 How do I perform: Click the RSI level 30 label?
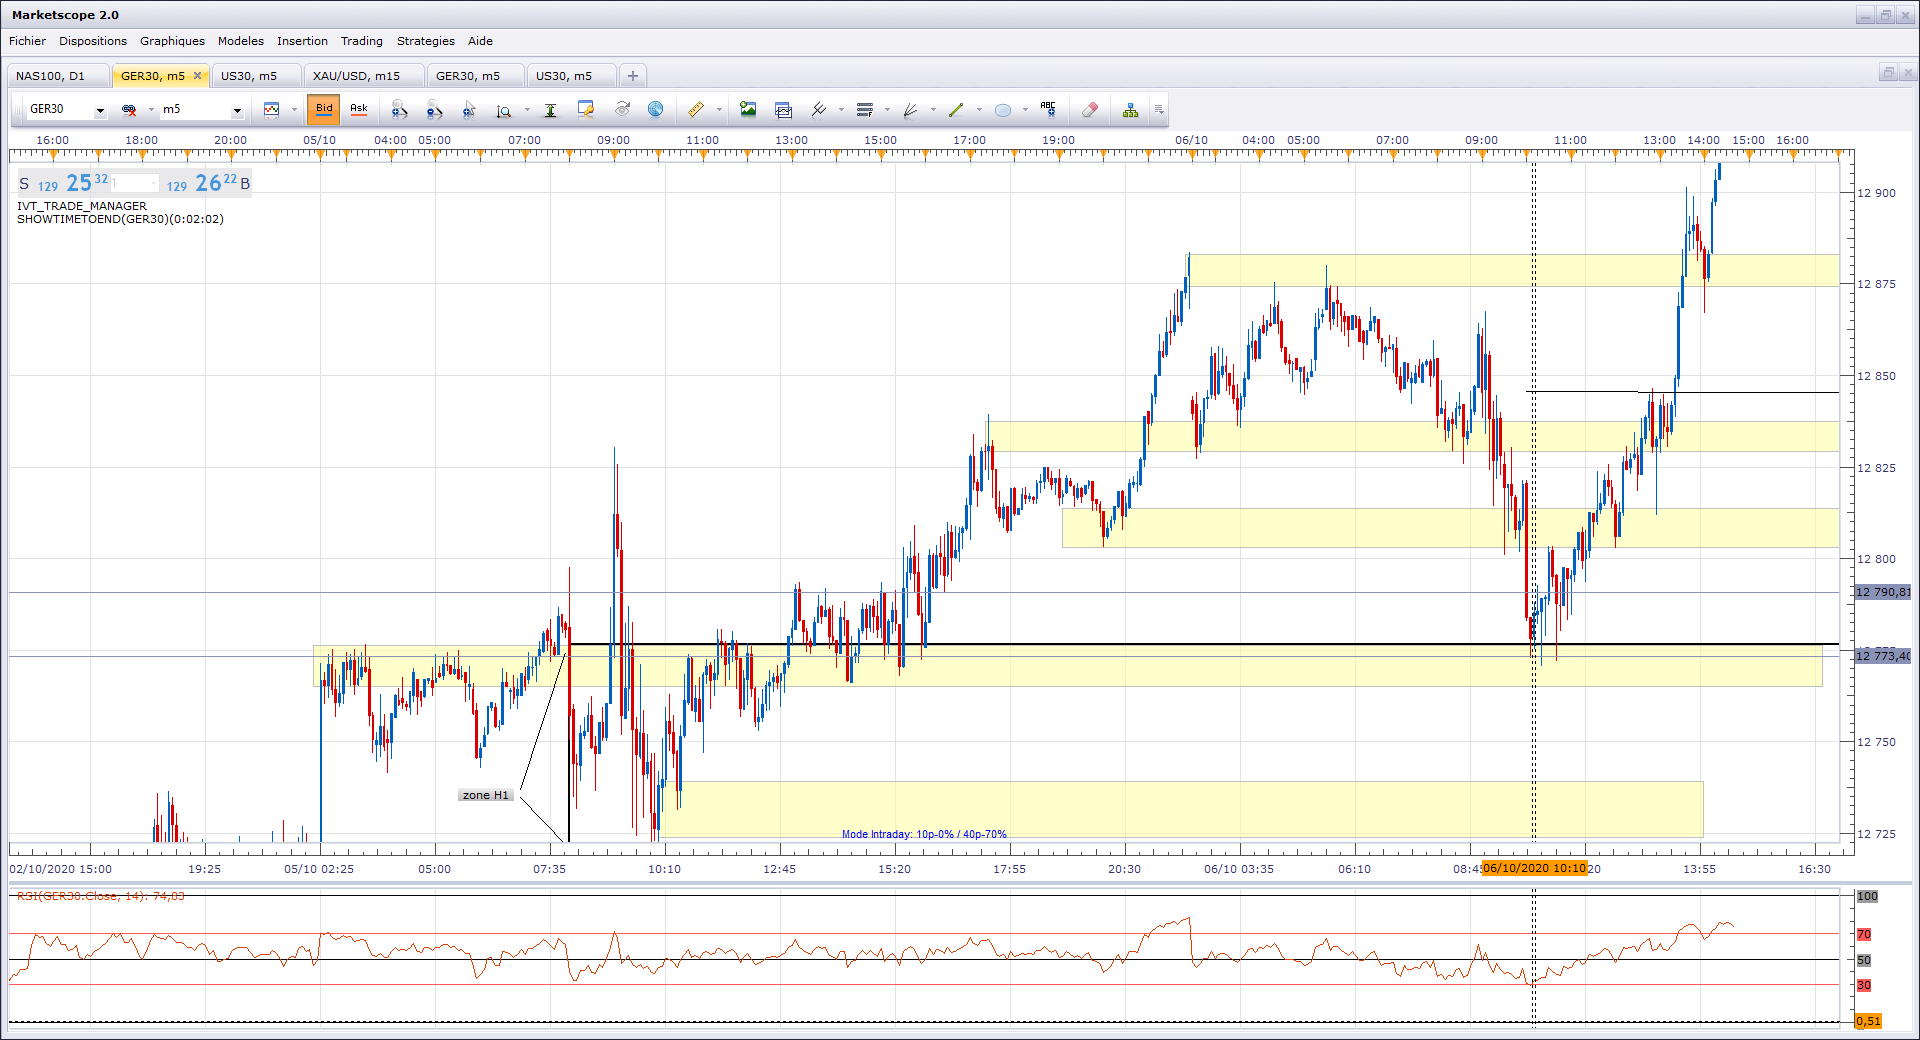click(x=1864, y=985)
